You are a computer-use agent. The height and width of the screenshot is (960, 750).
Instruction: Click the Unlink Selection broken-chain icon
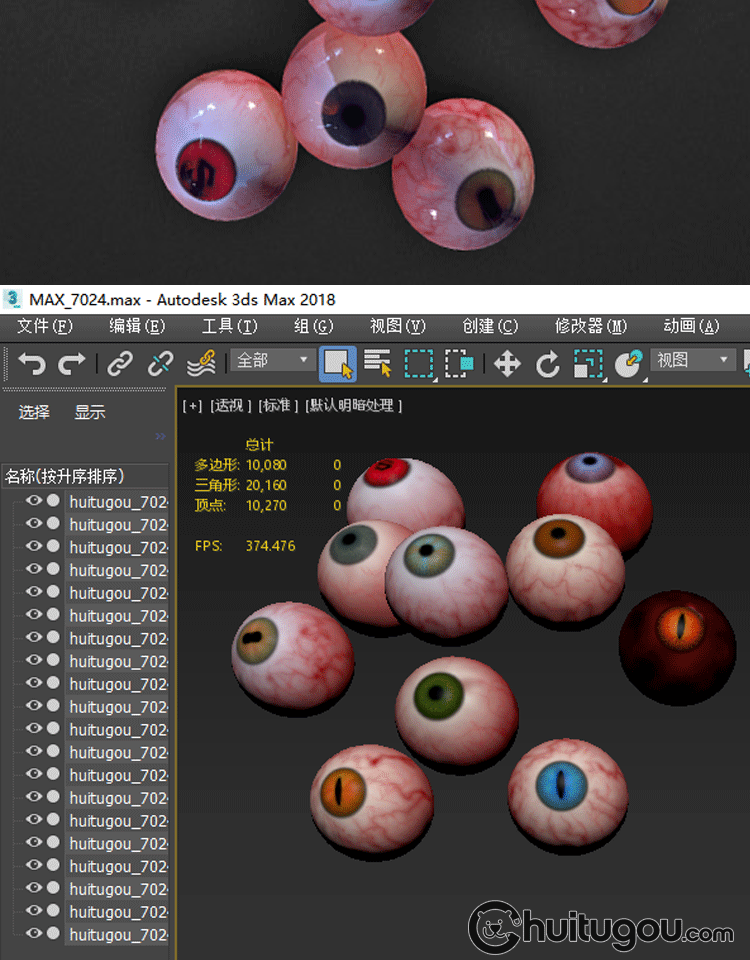point(160,363)
